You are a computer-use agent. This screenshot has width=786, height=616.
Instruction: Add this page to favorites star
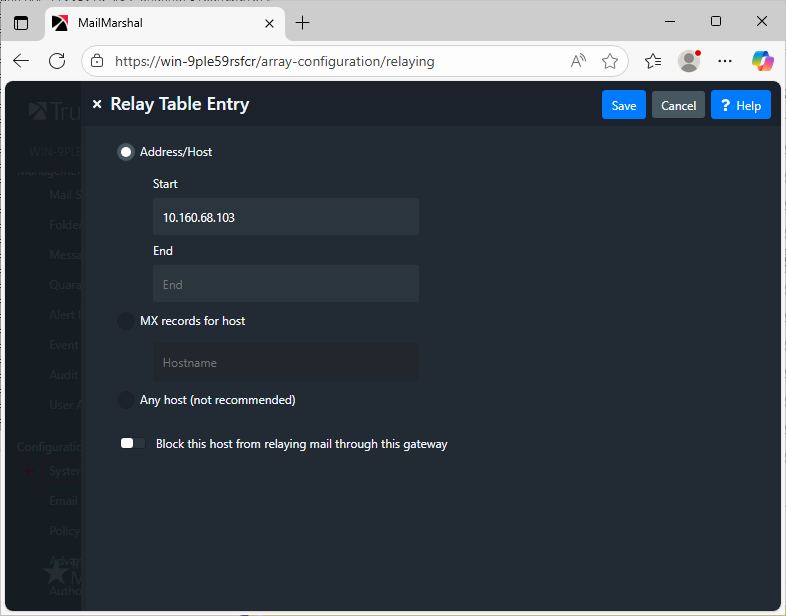[610, 61]
